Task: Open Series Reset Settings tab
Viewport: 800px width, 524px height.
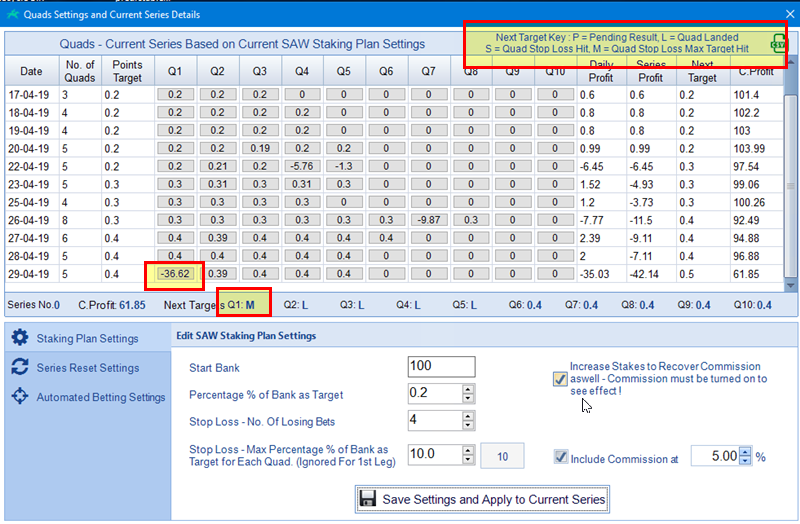Action: pos(88,367)
